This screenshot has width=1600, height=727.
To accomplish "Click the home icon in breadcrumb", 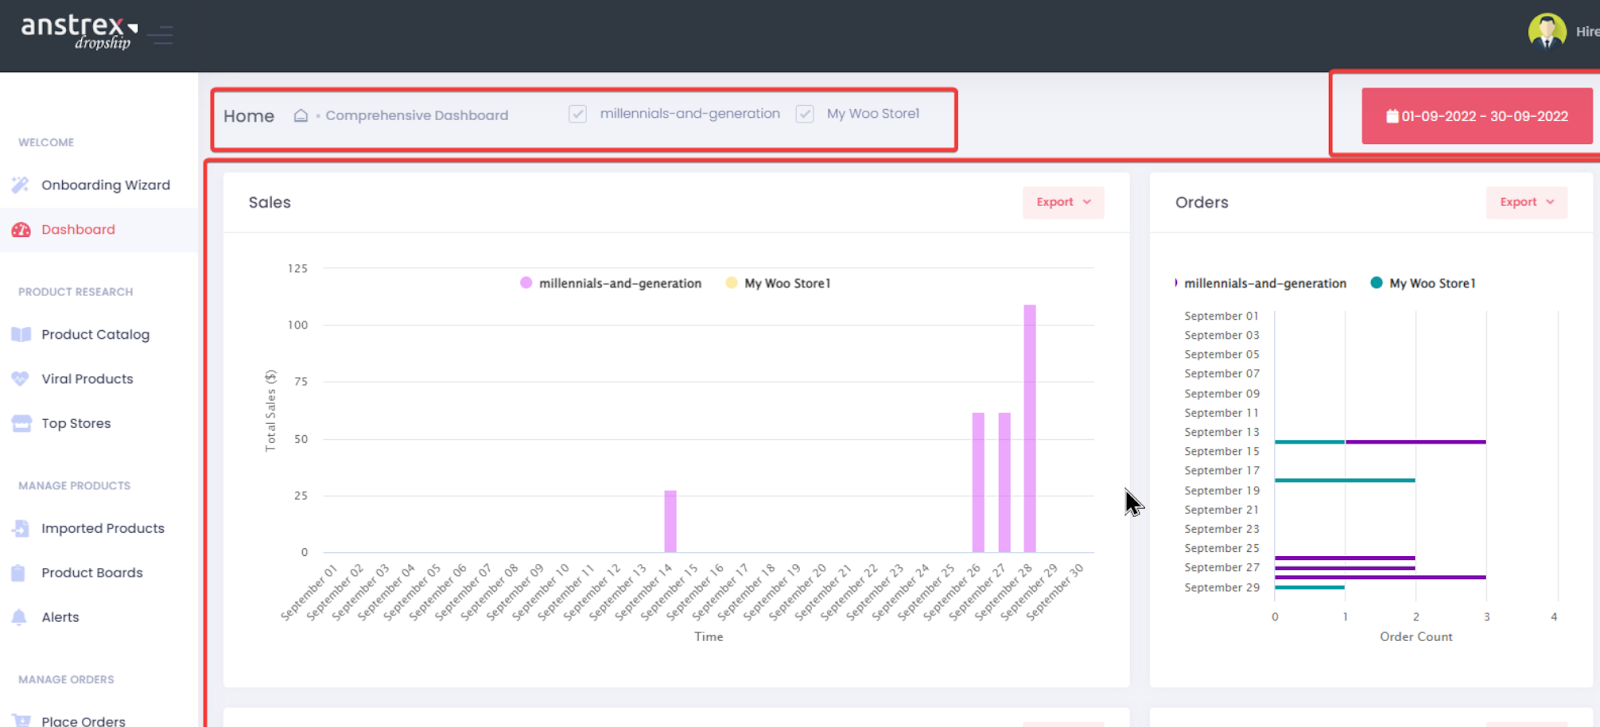I will pos(300,115).
